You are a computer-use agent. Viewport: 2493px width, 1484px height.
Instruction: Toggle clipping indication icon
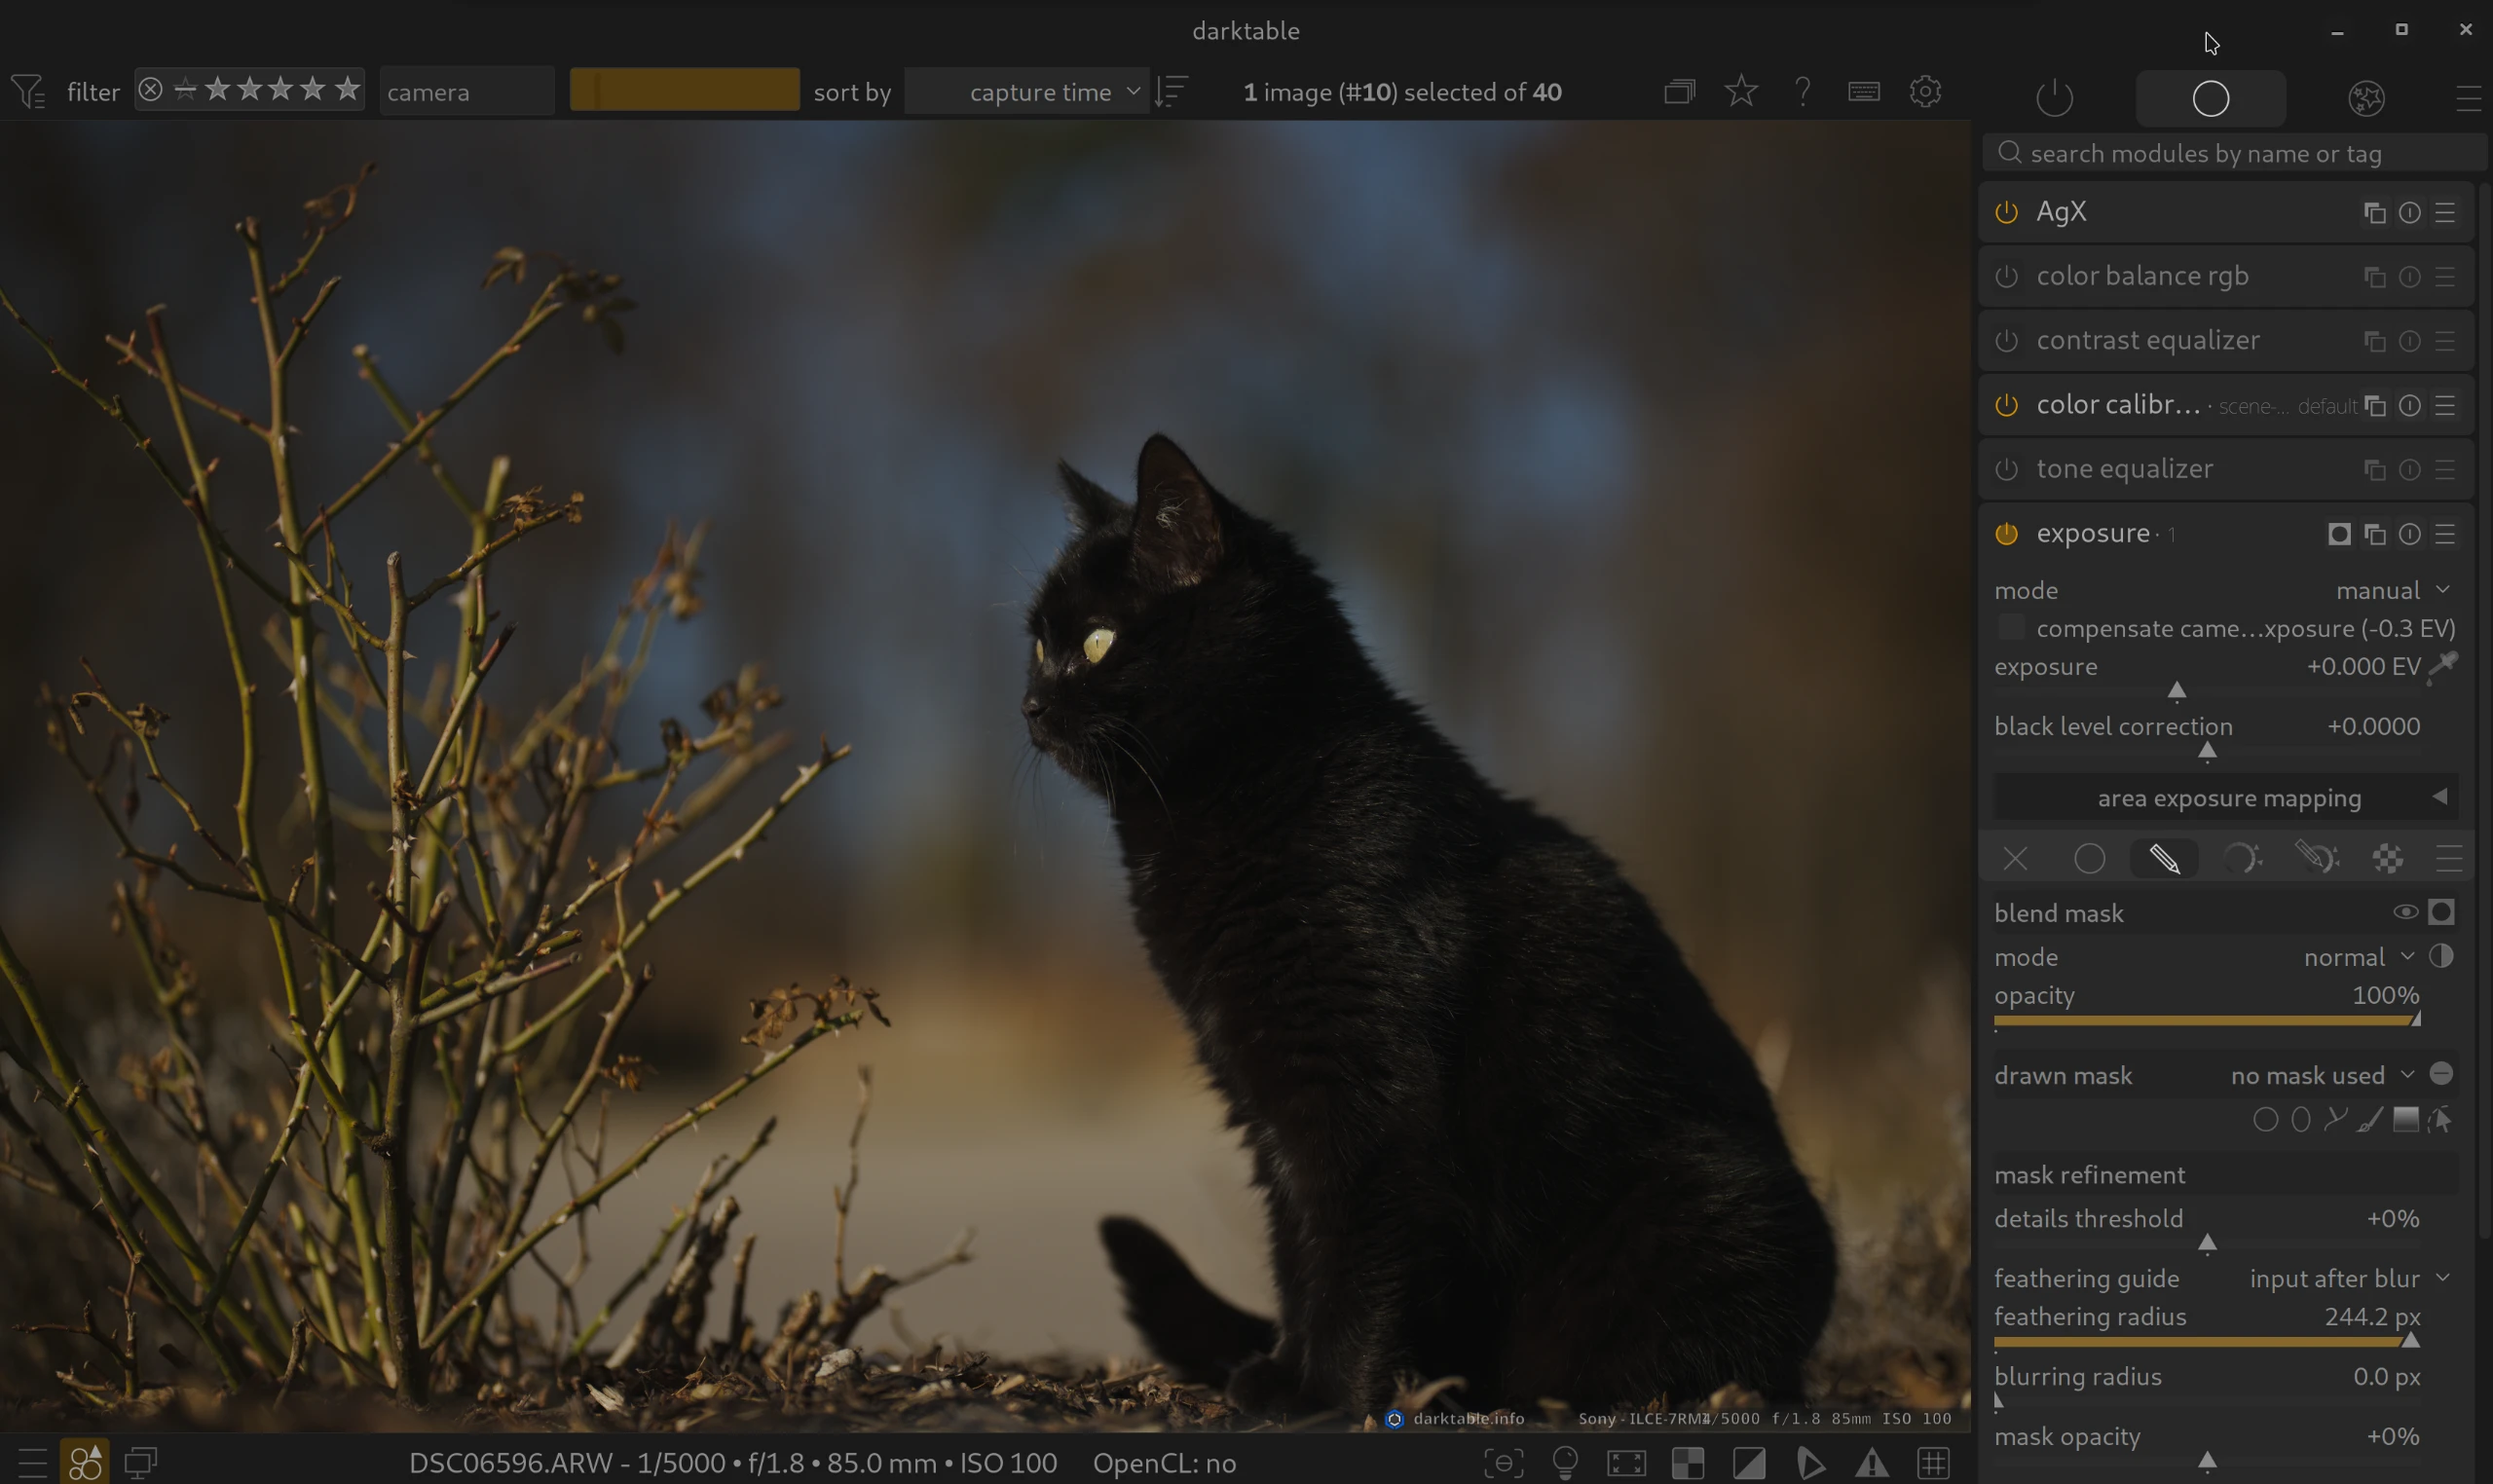pos(1749,1463)
